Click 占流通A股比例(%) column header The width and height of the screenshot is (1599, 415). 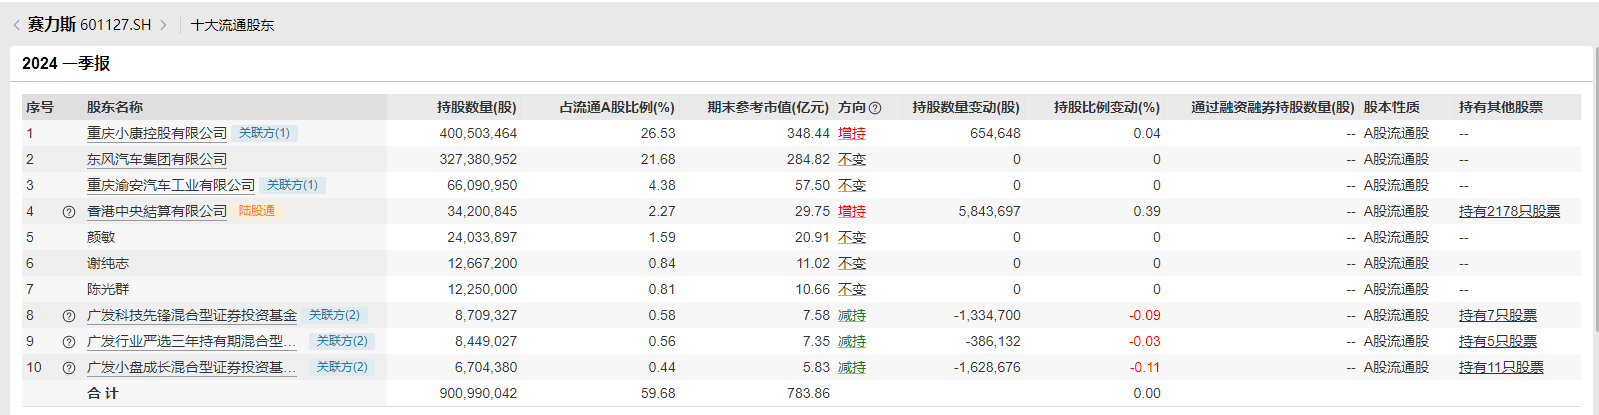[617, 107]
